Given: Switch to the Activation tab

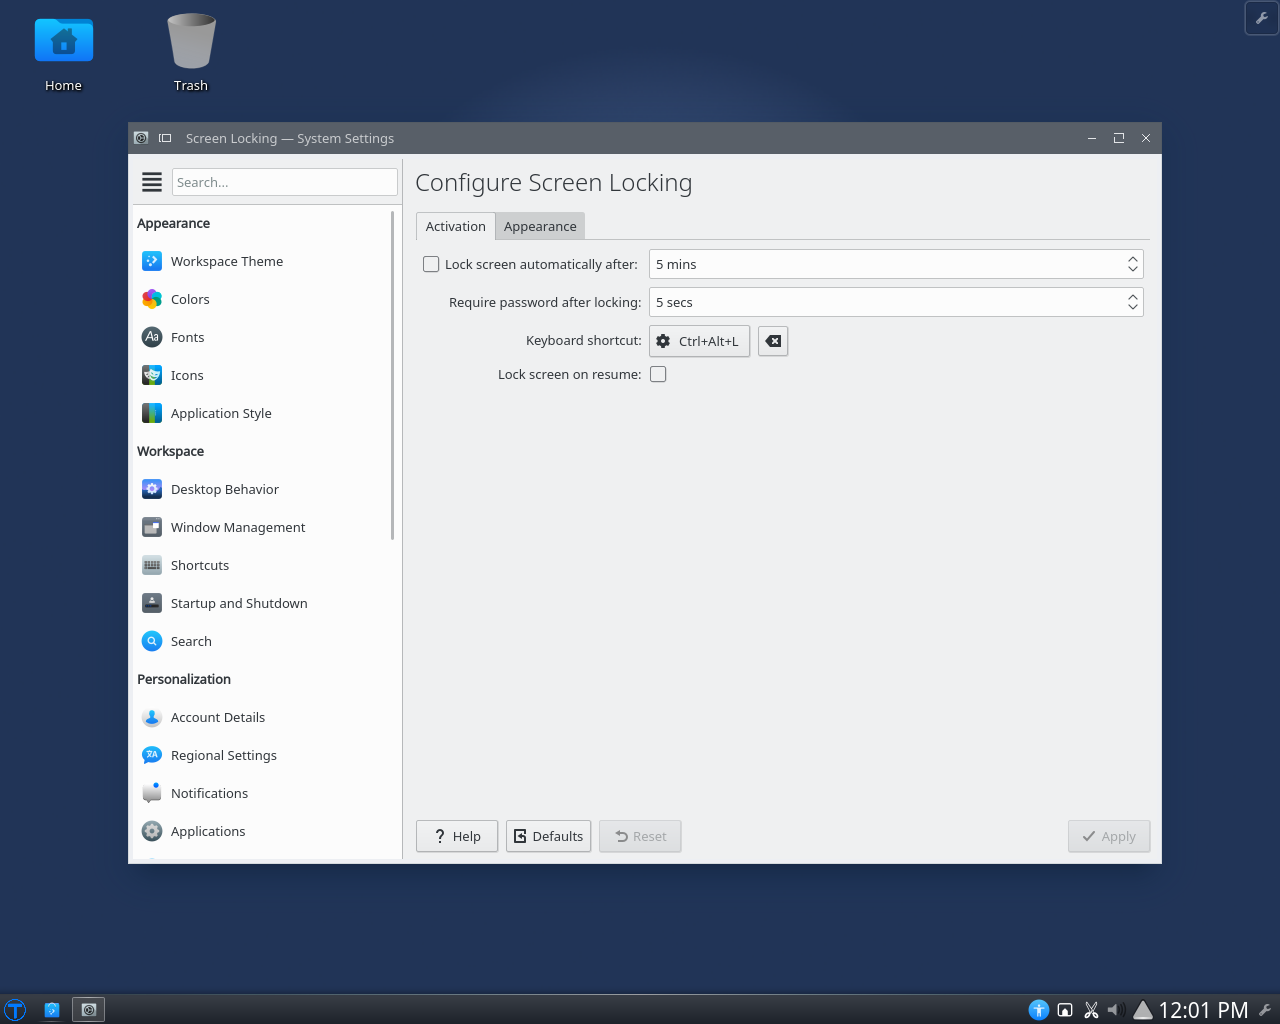Looking at the screenshot, I should coord(455,226).
